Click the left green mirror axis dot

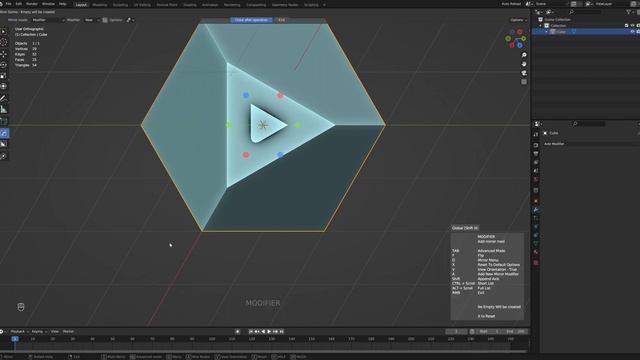229,125
